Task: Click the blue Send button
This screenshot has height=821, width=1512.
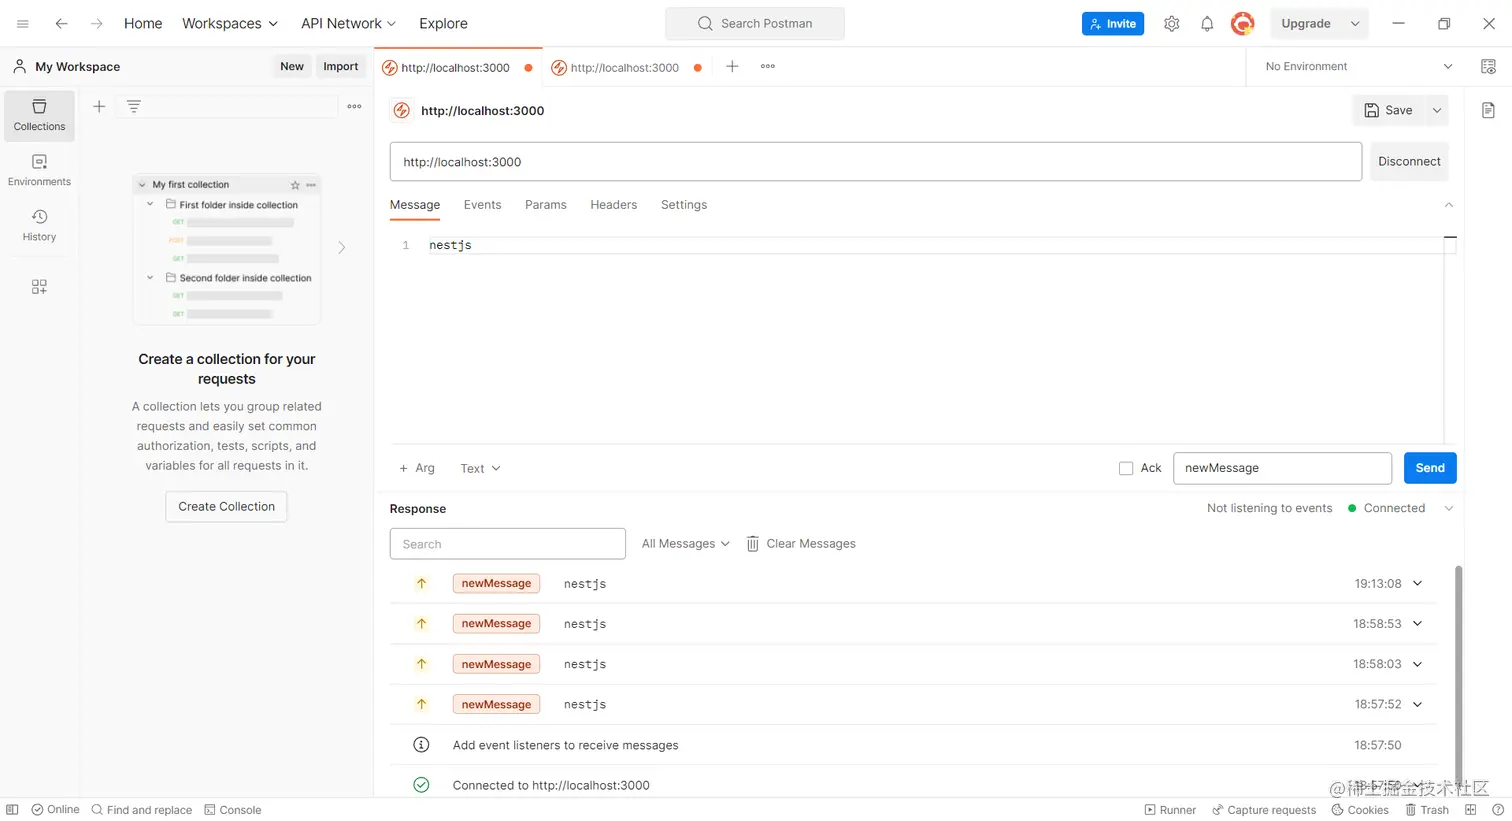Action: pyautogui.click(x=1429, y=468)
